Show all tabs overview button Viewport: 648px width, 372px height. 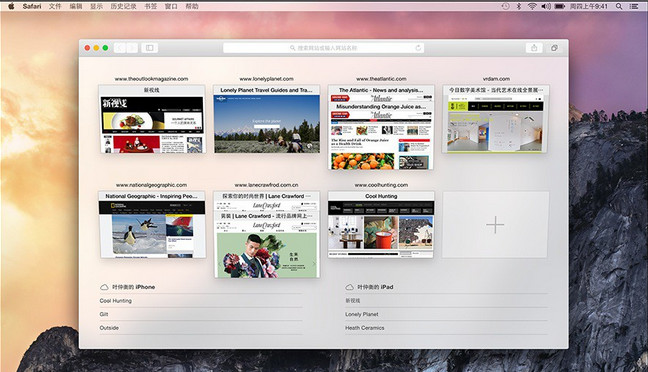tap(555, 48)
